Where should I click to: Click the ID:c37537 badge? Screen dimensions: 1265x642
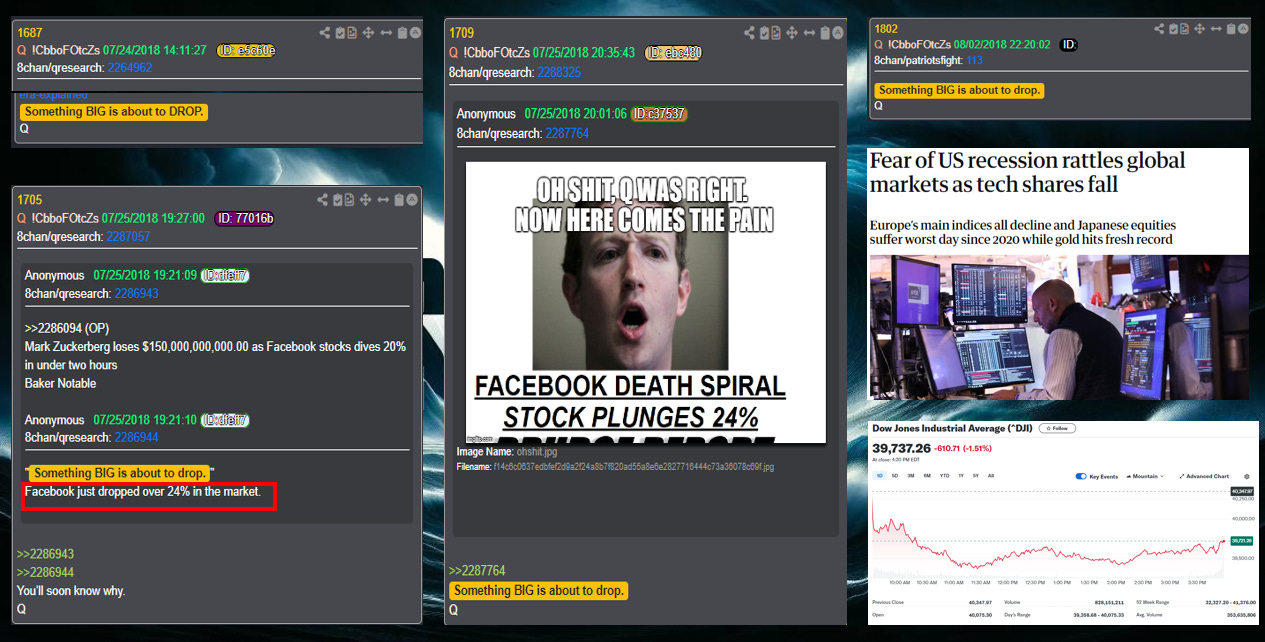[x=658, y=114]
